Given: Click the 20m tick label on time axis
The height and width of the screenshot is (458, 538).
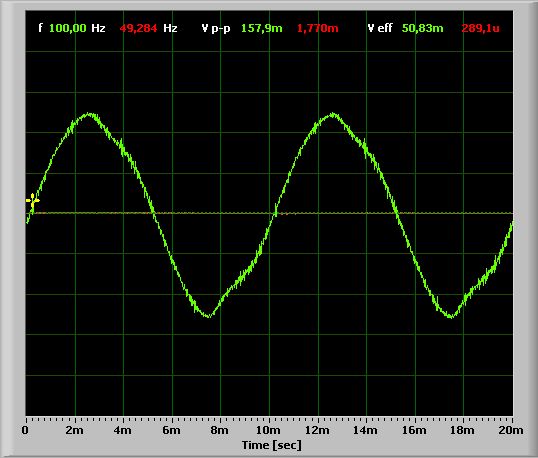Looking at the screenshot, I should pyautogui.click(x=511, y=430).
